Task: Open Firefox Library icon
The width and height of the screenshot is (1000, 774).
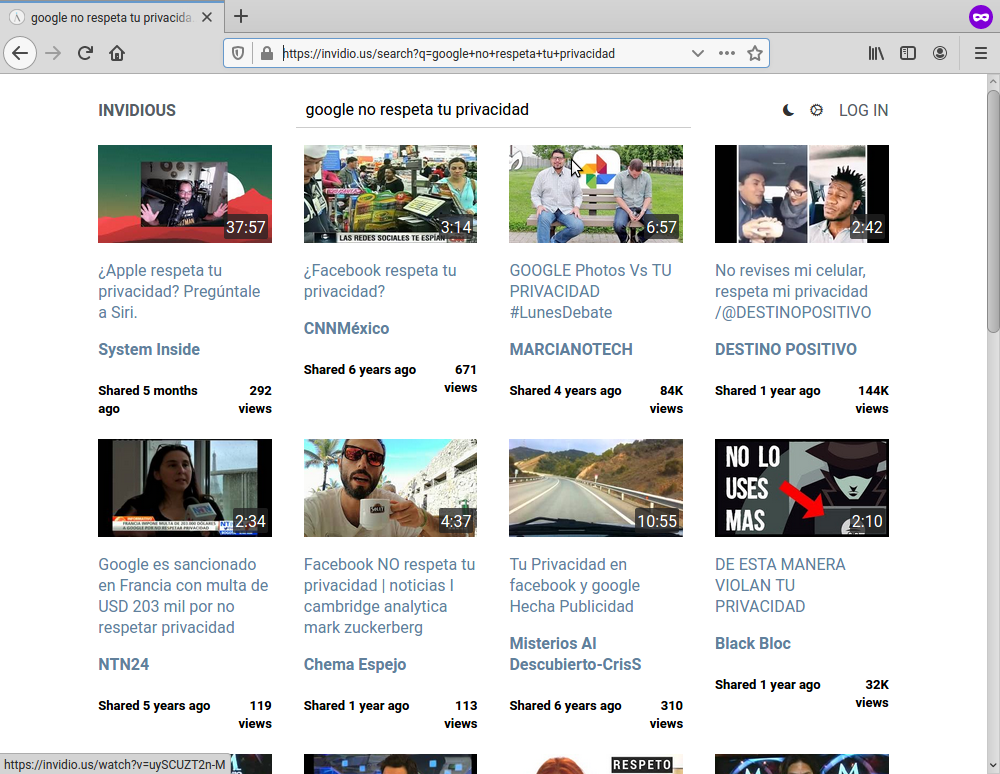Action: click(x=876, y=53)
